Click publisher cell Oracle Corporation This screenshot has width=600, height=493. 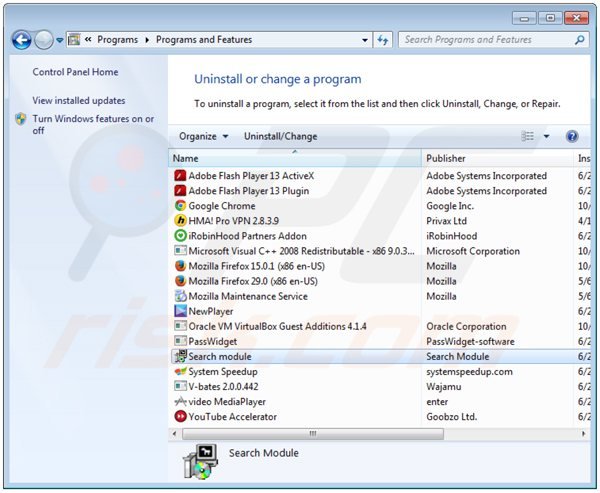pyautogui.click(x=466, y=326)
